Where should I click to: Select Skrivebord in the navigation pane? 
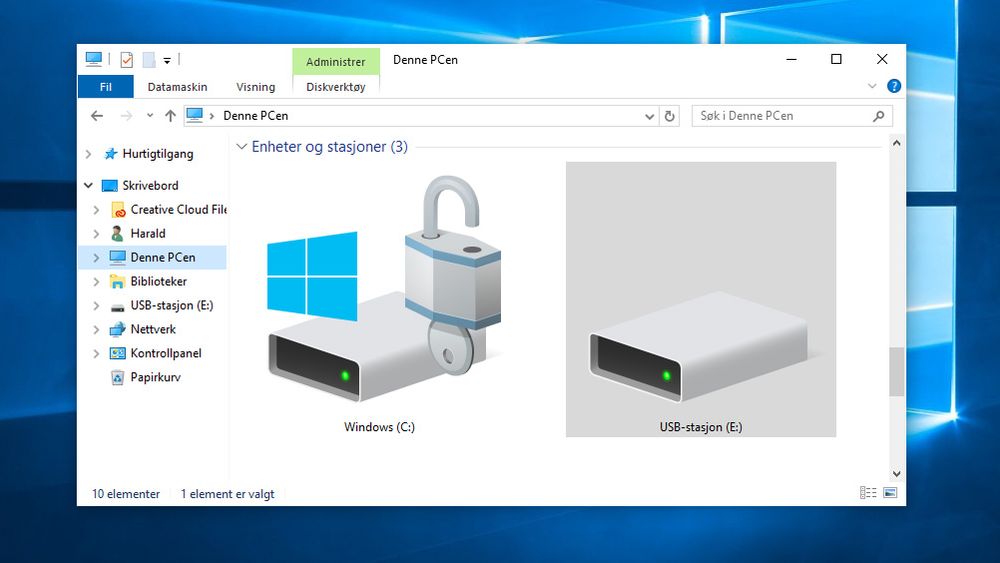pyautogui.click(x=151, y=186)
